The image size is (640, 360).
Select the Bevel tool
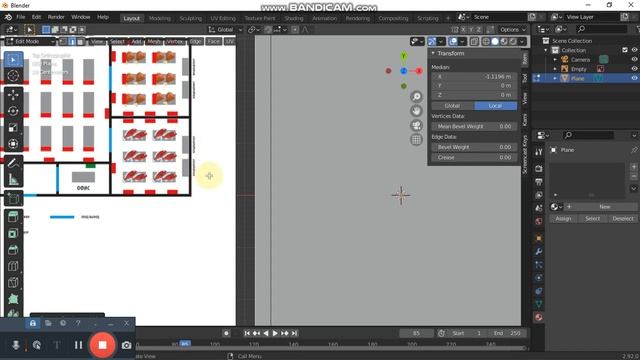[13, 250]
